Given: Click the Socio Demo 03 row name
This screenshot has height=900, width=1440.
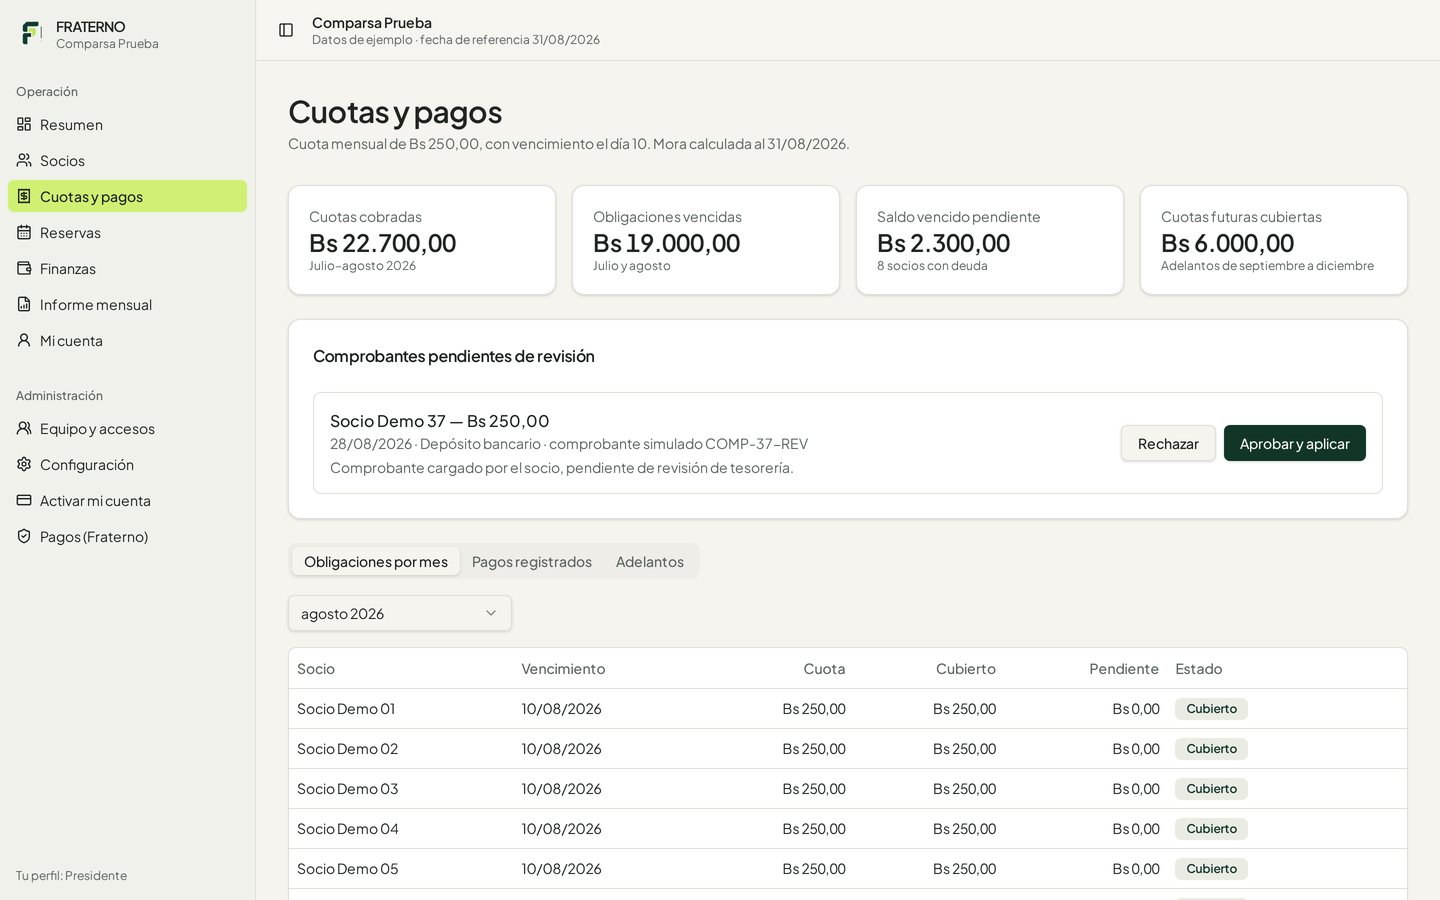Looking at the screenshot, I should click(x=347, y=788).
